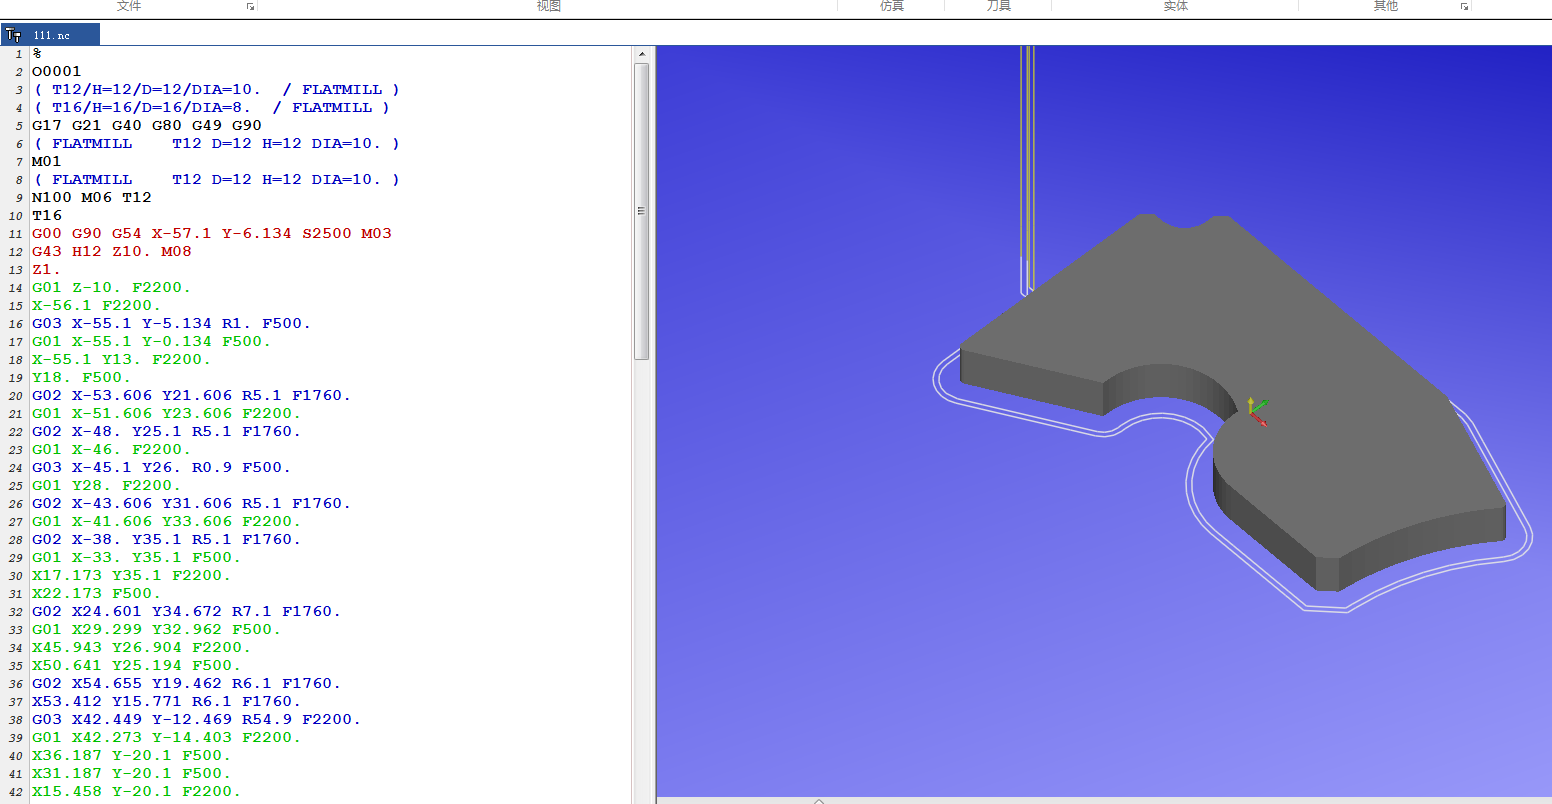Screen dimensions: 1552x804
Task: Select arc line G02 X-53.606 Y21.606 R5.1
Action: click(192, 396)
